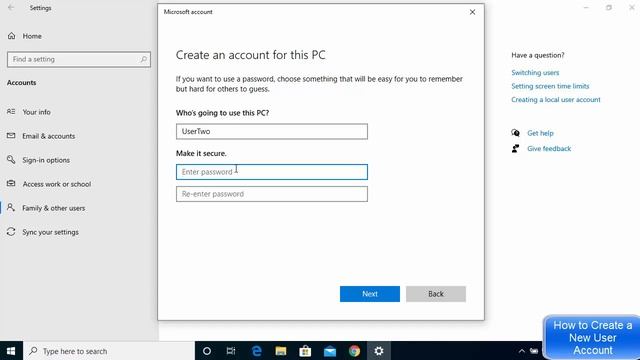The height and width of the screenshot is (360, 640).
Task: Click the Your info icon
Action: pos(11,111)
